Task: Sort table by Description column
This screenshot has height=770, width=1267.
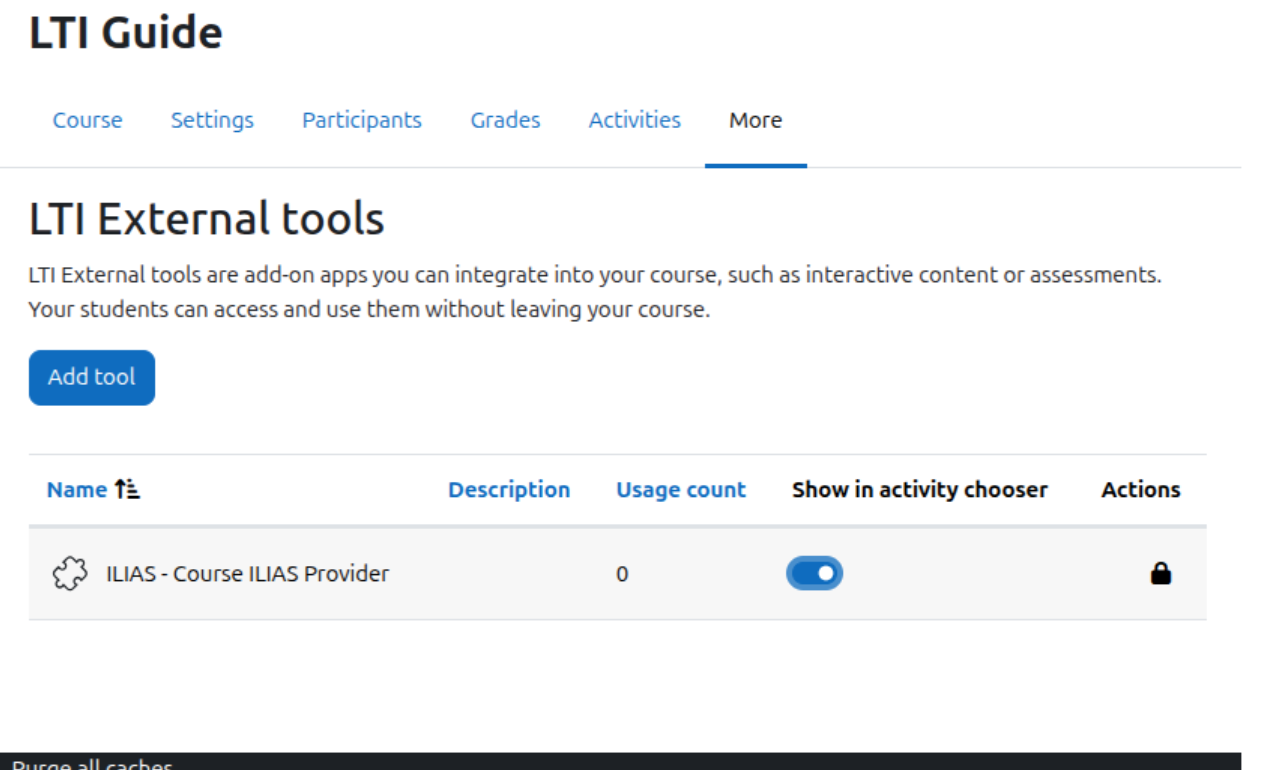Action: point(509,489)
